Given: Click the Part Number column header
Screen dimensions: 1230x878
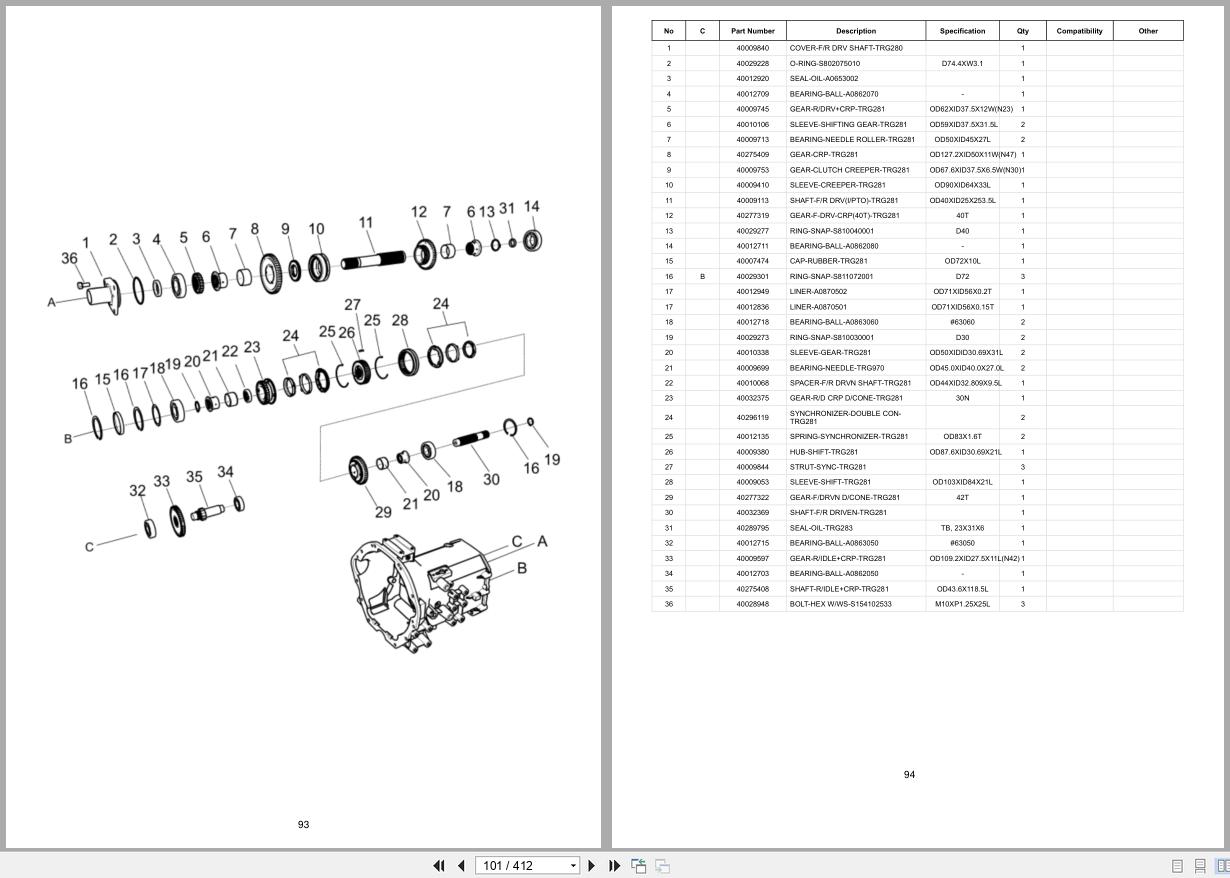Looking at the screenshot, I should [753, 31].
